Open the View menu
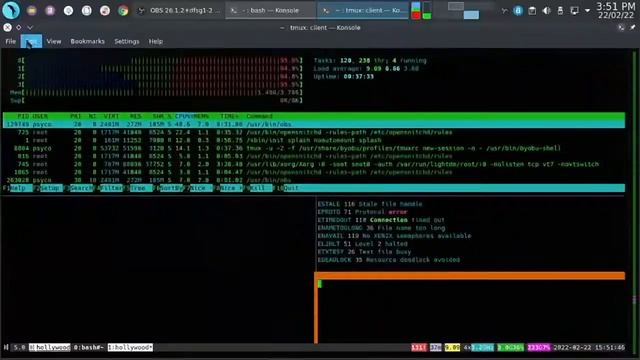640x360 pixels. coord(53,41)
